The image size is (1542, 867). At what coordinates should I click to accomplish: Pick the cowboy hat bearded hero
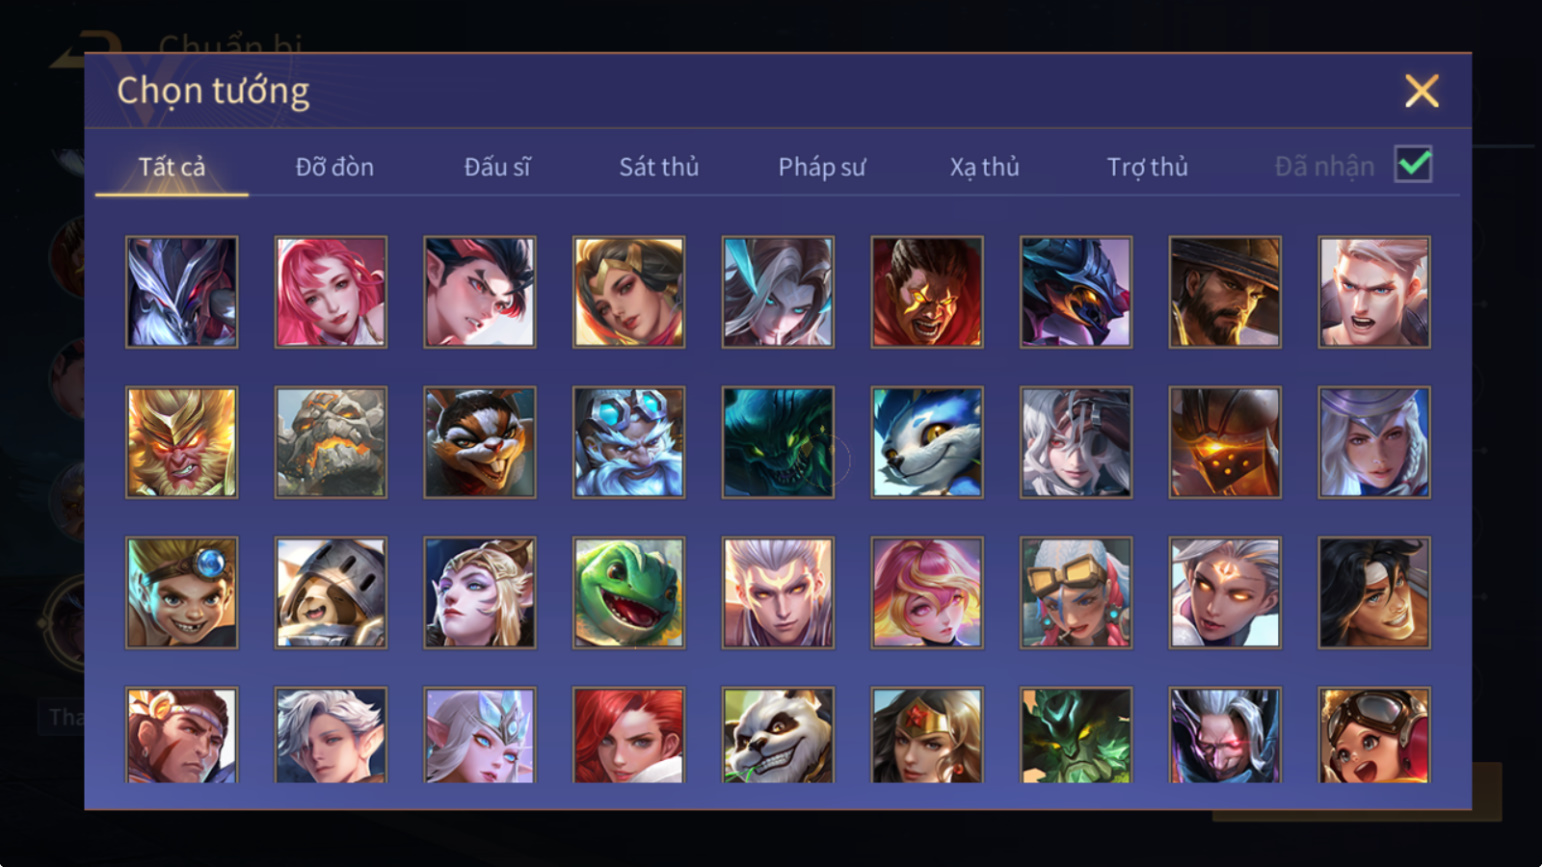1225,292
